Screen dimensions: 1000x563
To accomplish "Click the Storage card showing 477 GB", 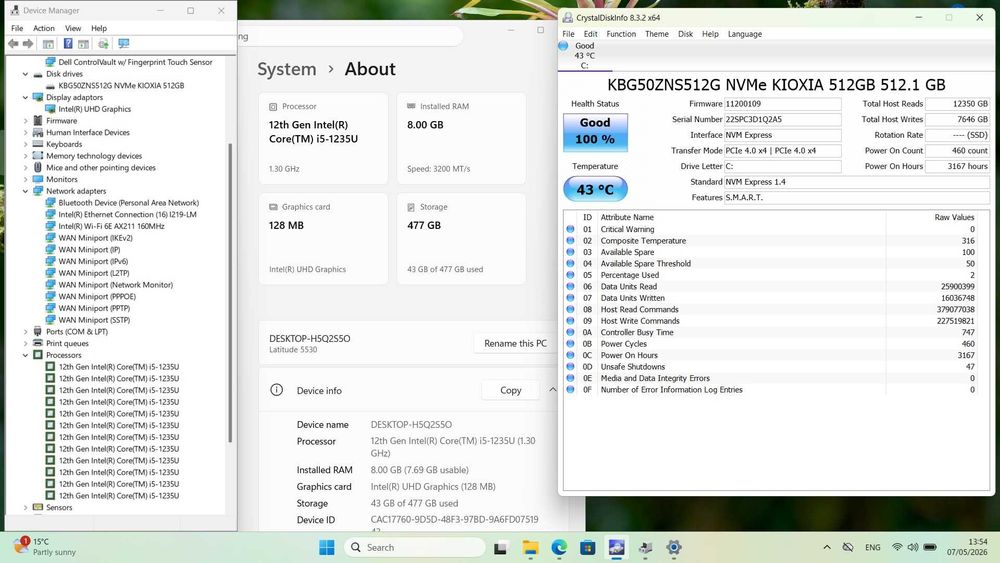I will click(x=461, y=238).
